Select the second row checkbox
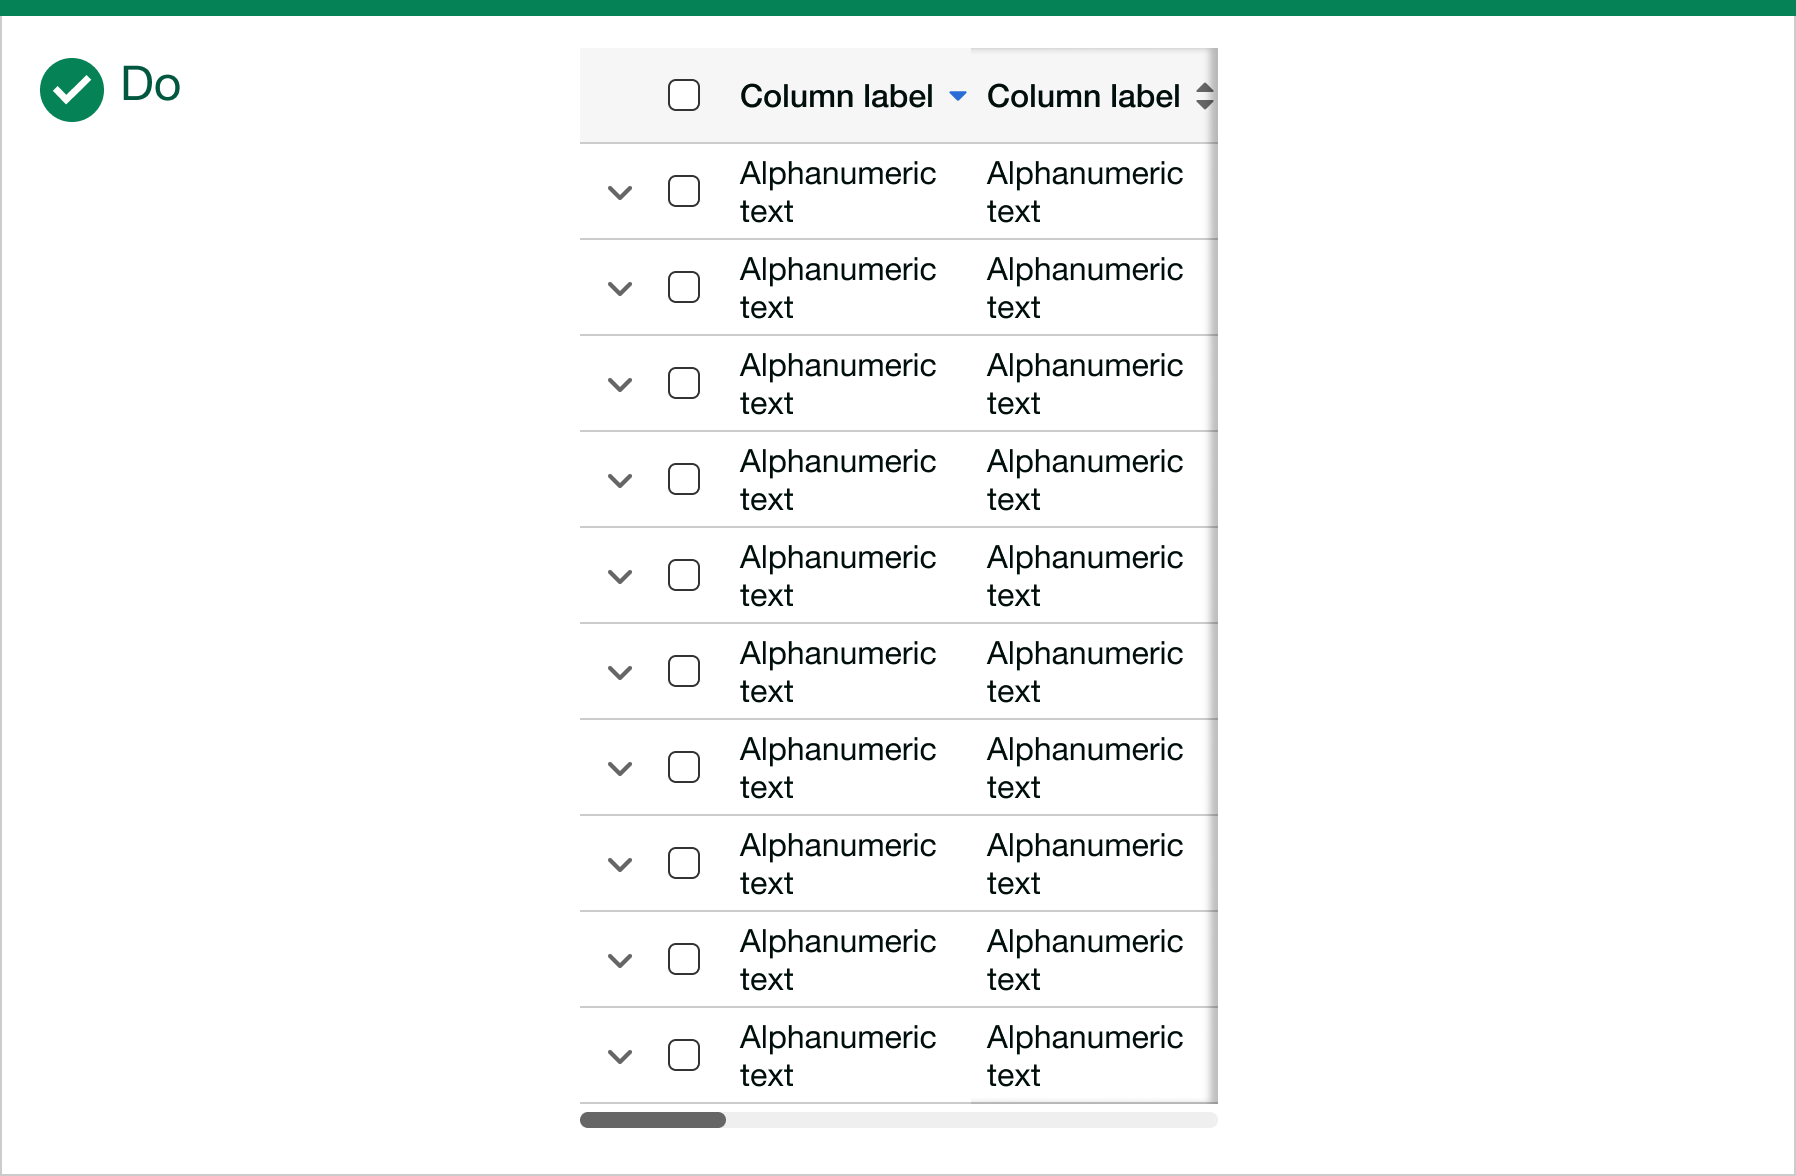This screenshot has height=1176, width=1796. (684, 287)
